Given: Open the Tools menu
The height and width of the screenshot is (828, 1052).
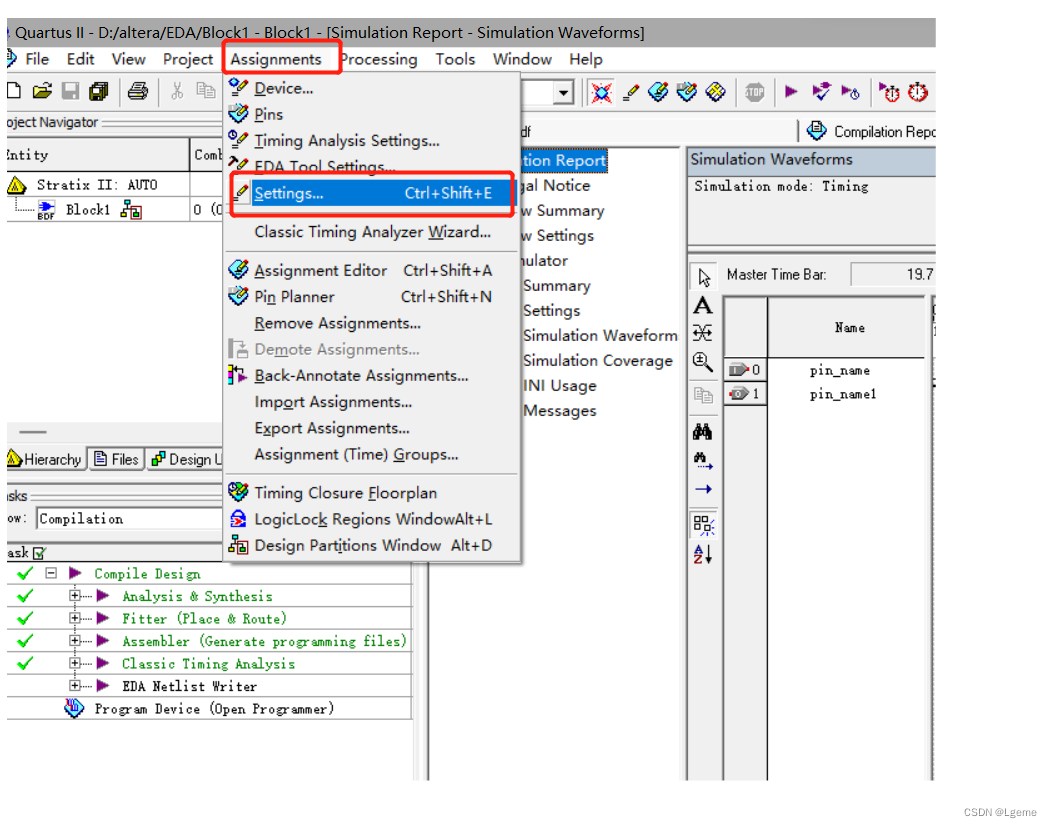Looking at the screenshot, I should (455, 59).
